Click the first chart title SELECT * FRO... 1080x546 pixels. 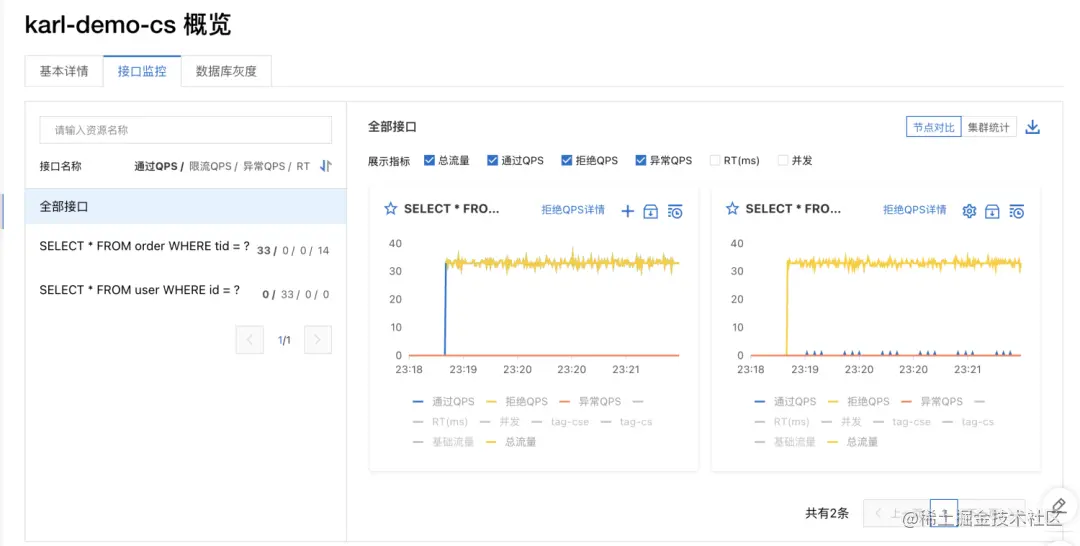click(x=452, y=209)
